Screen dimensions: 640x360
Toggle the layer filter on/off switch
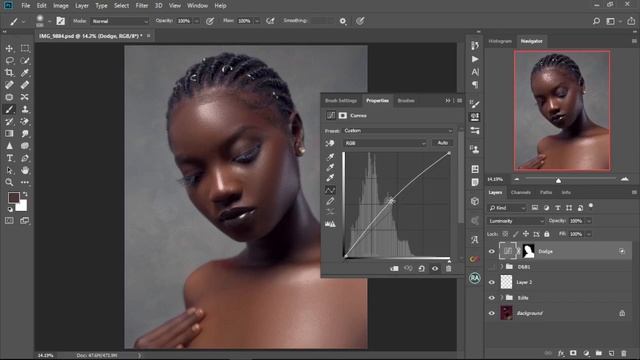[x=591, y=206]
